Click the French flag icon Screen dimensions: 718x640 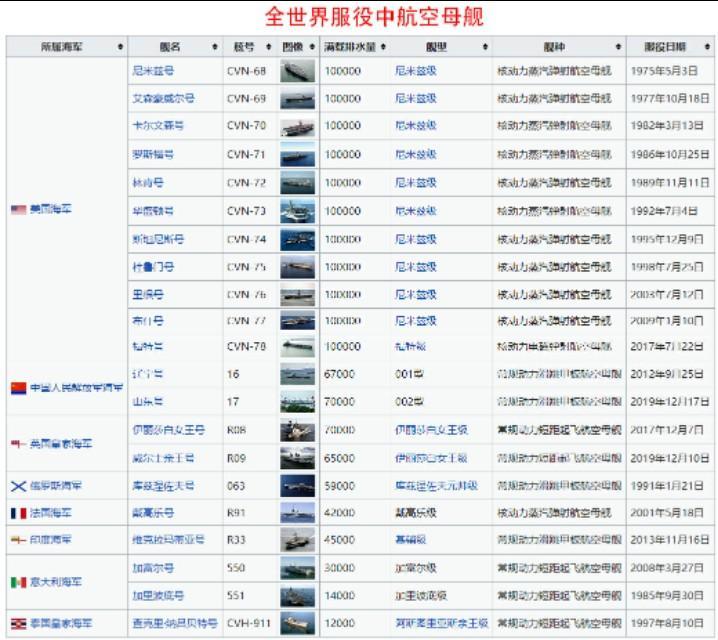[18, 513]
